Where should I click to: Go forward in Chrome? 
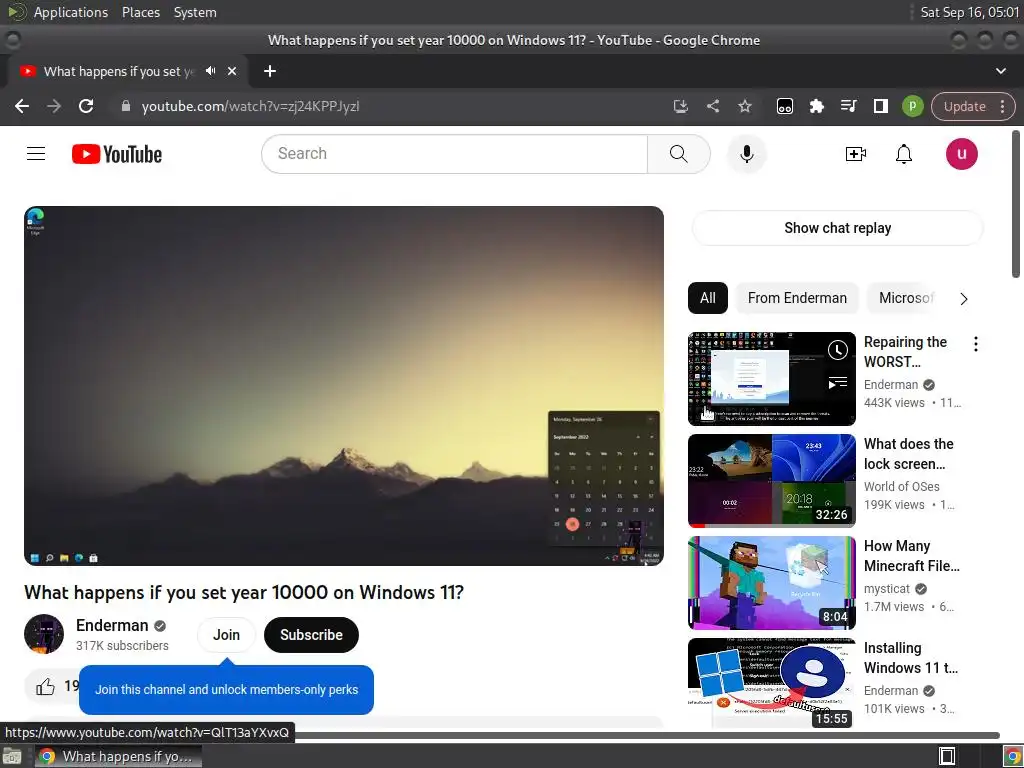click(x=54, y=106)
